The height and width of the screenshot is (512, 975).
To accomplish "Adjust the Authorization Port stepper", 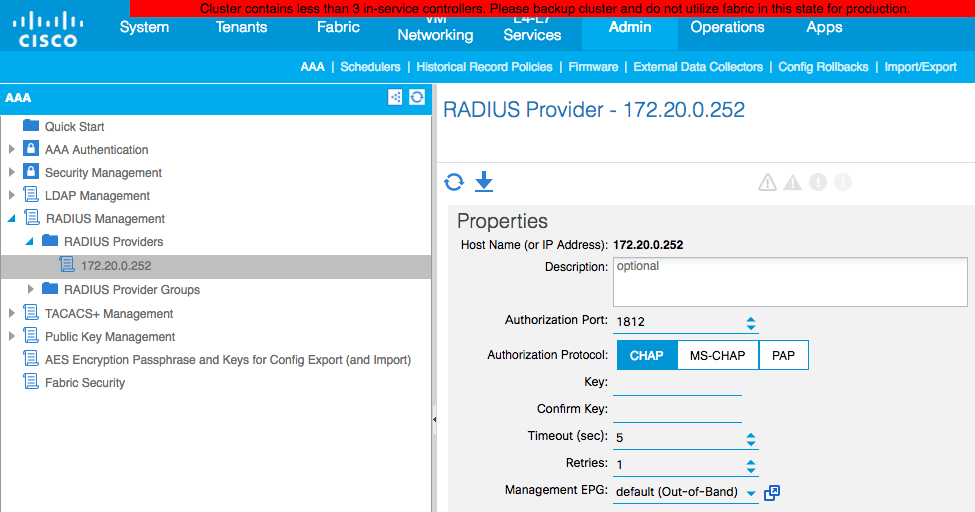I will (x=751, y=323).
